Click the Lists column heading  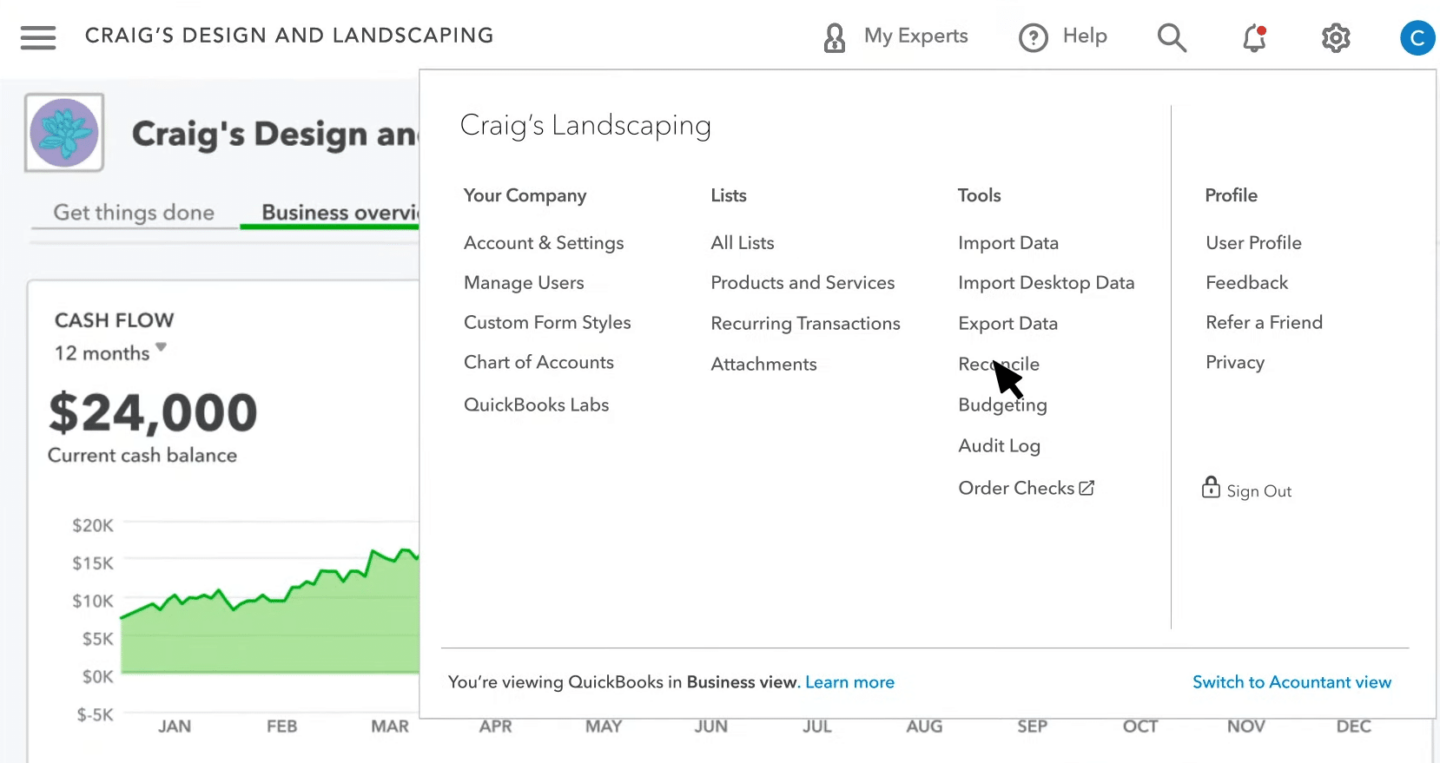[x=729, y=196]
